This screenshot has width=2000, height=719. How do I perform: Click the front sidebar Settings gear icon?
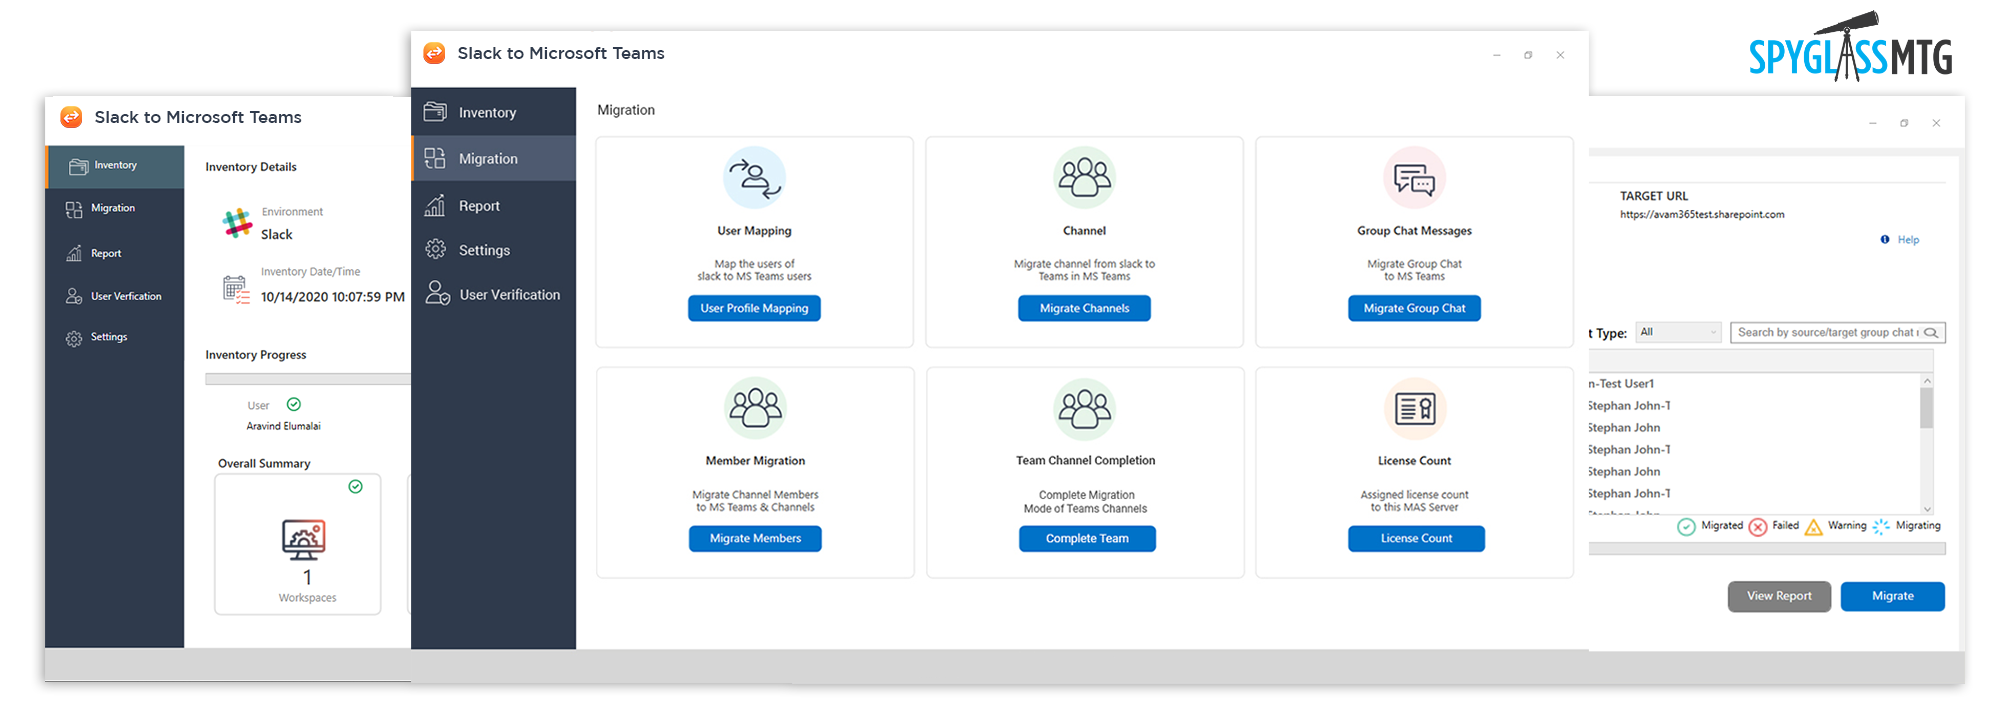click(435, 249)
